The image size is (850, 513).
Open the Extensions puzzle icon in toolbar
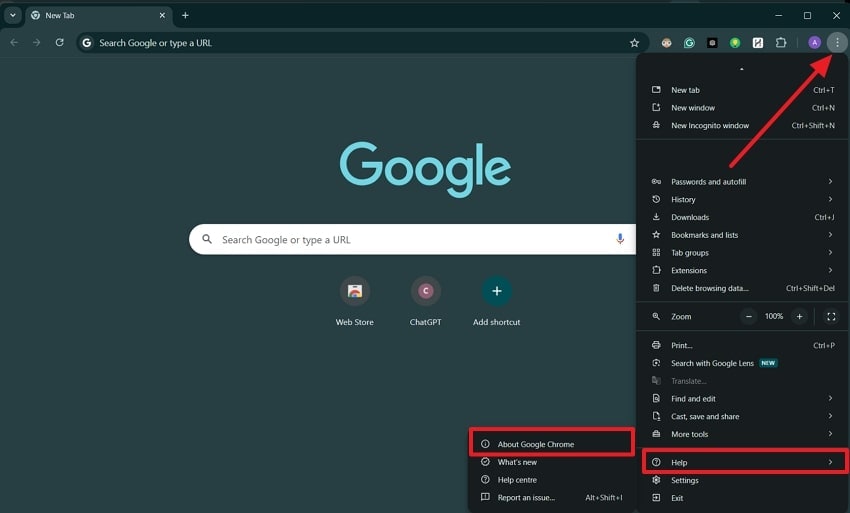(x=781, y=42)
